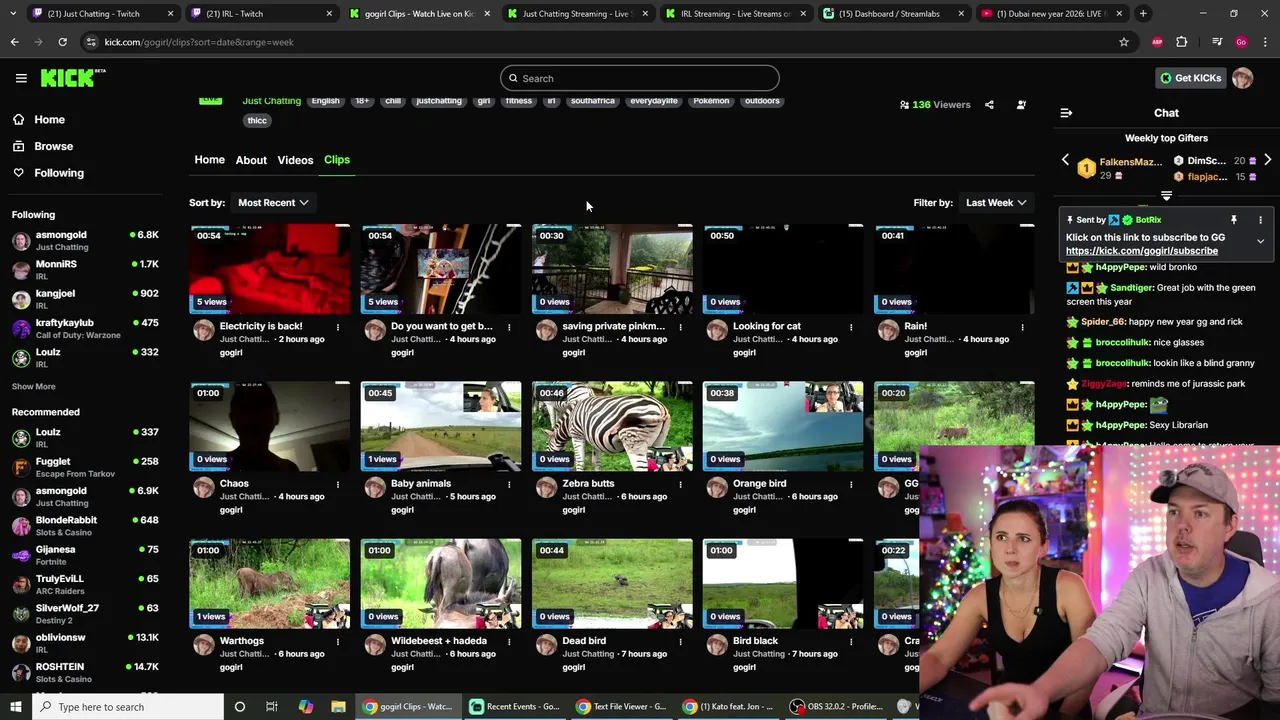The width and height of the screenshot is (1280, 720).
Task: Open Filter by Last Week dropdown
Action: [x=996, y=203]
